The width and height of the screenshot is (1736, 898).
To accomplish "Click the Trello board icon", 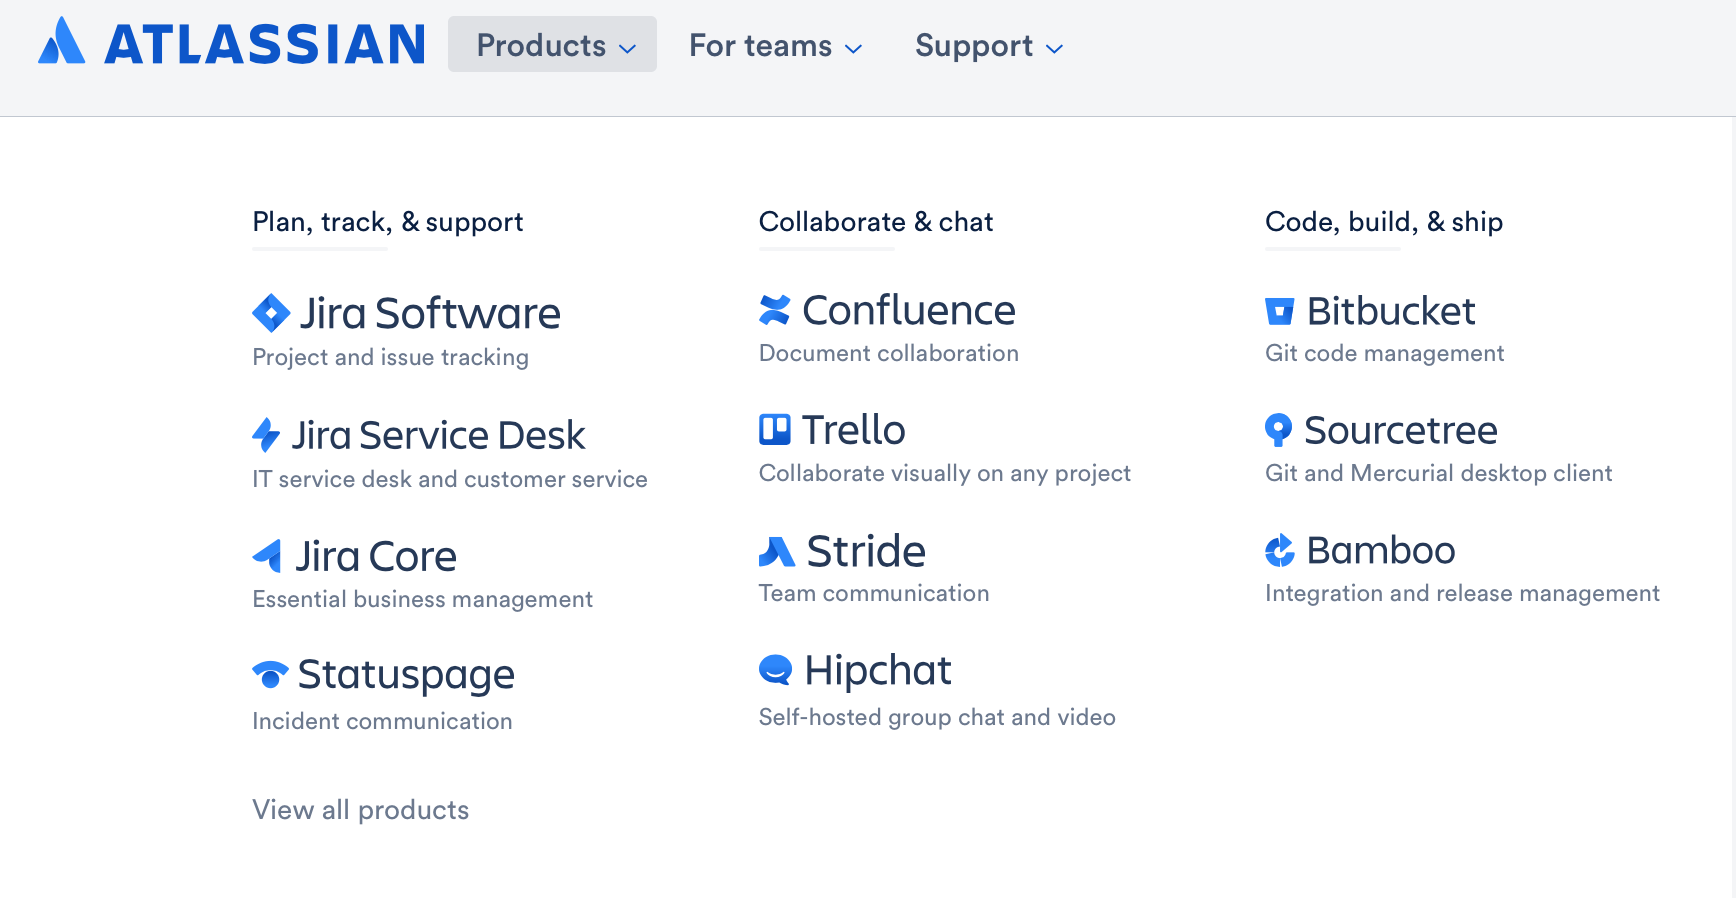I will pyautogui.click(x=775, y=429).
